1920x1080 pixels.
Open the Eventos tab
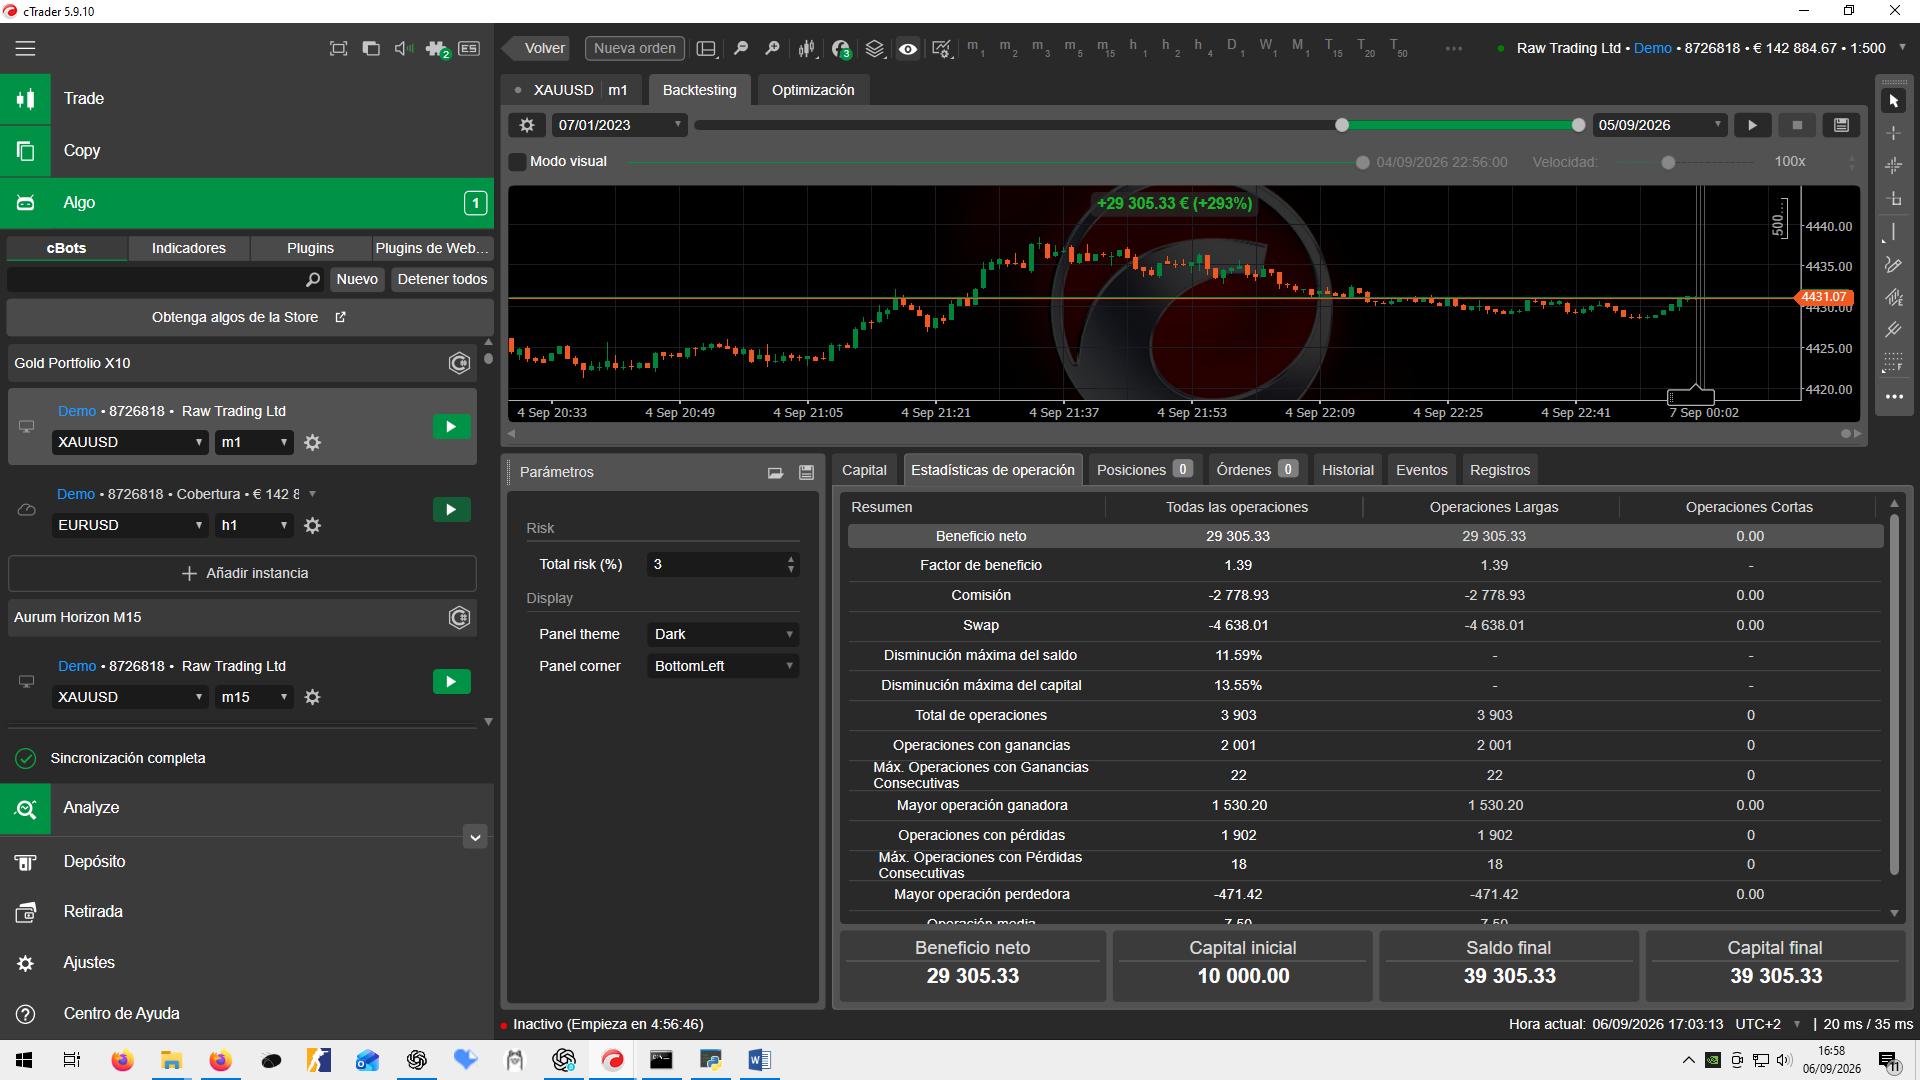(1421, 470)
